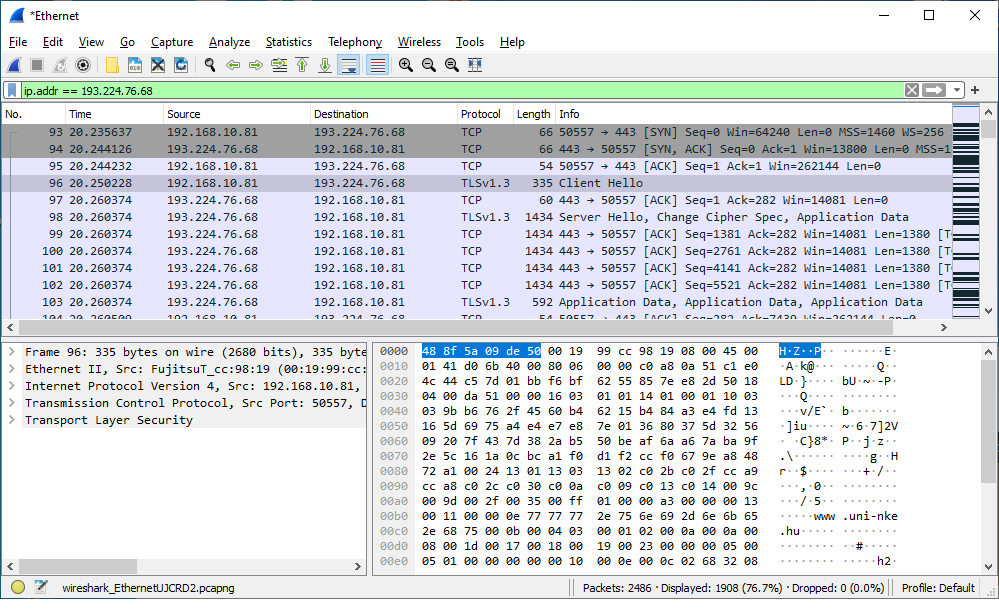Open the Statistics menu
The height and width of the screenshot is (614, 999).
pyautogui.click(x=289, y=42)
